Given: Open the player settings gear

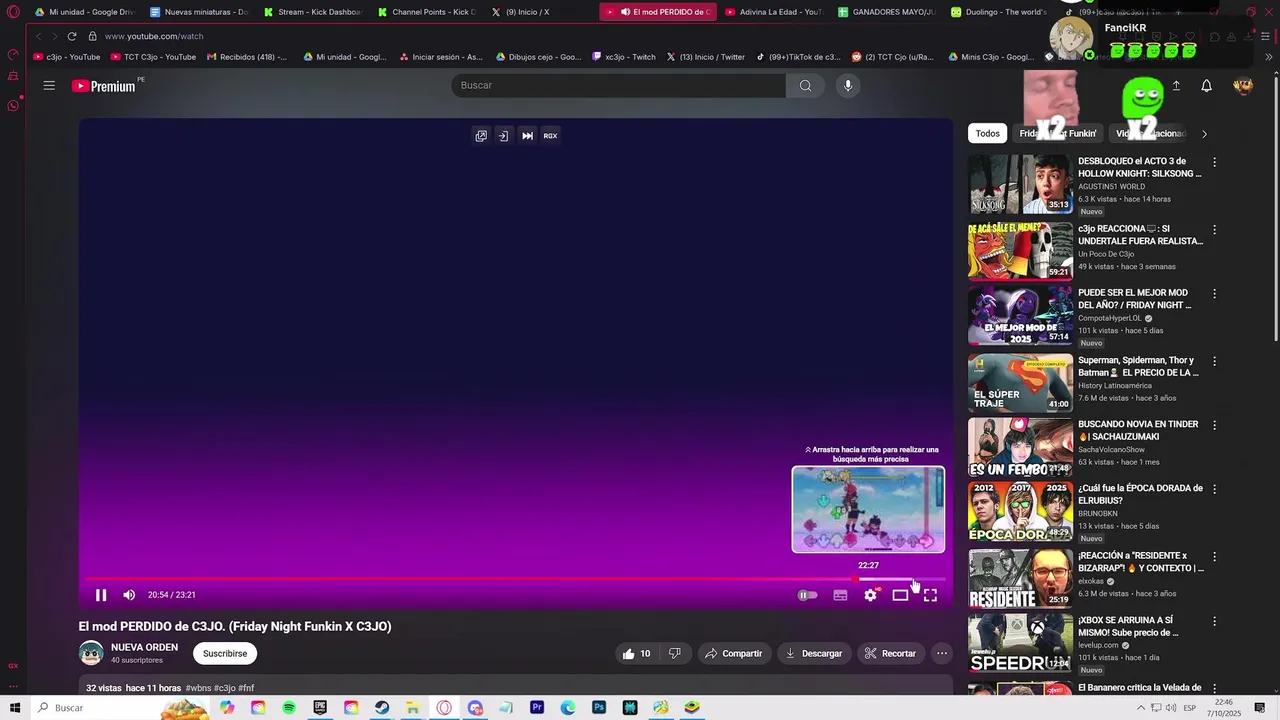Looking at the screenshot, I should (x=871, y=595).
